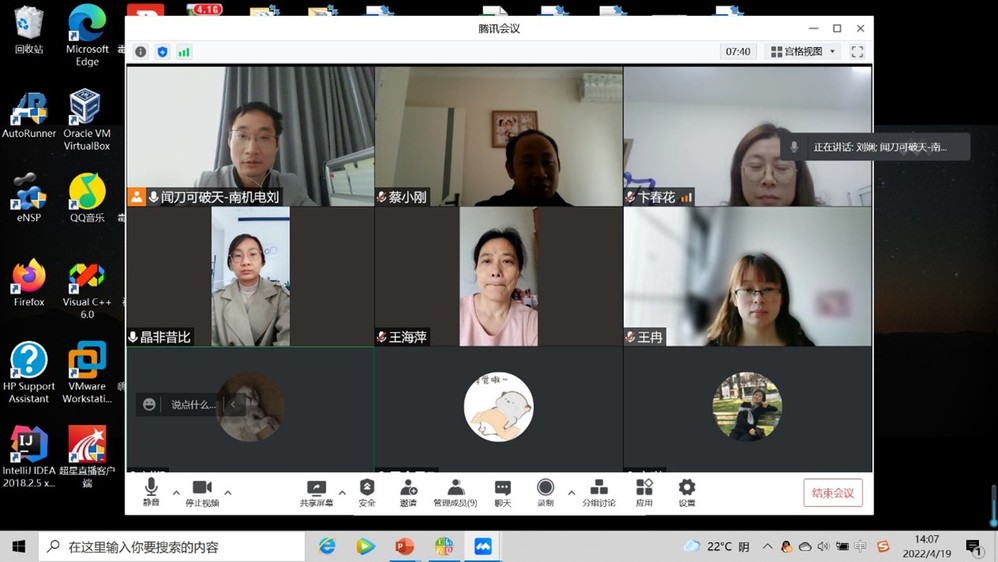
Task: Expand video options arrow beside 停止视频
Action: [x=228, y=492]
